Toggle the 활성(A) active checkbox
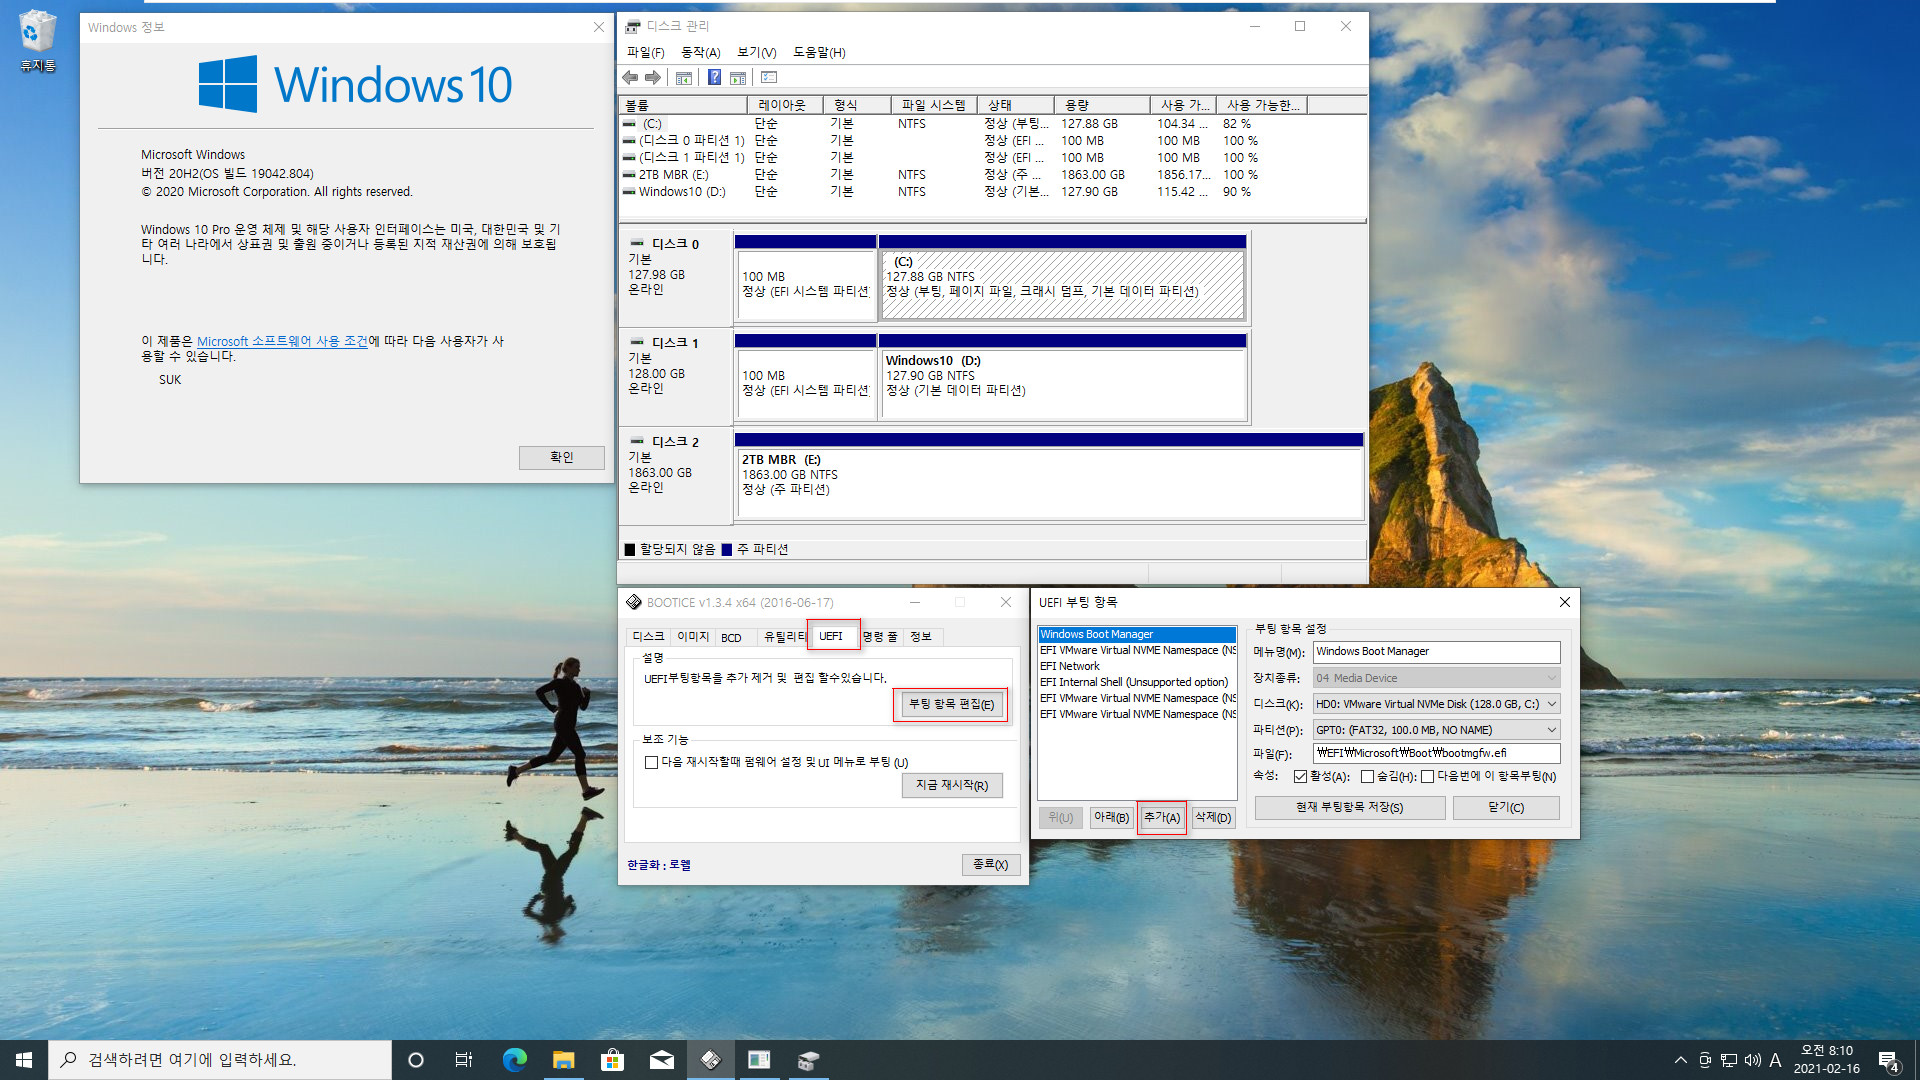The image size is (1920, 1080). (x=1300, y=777)
